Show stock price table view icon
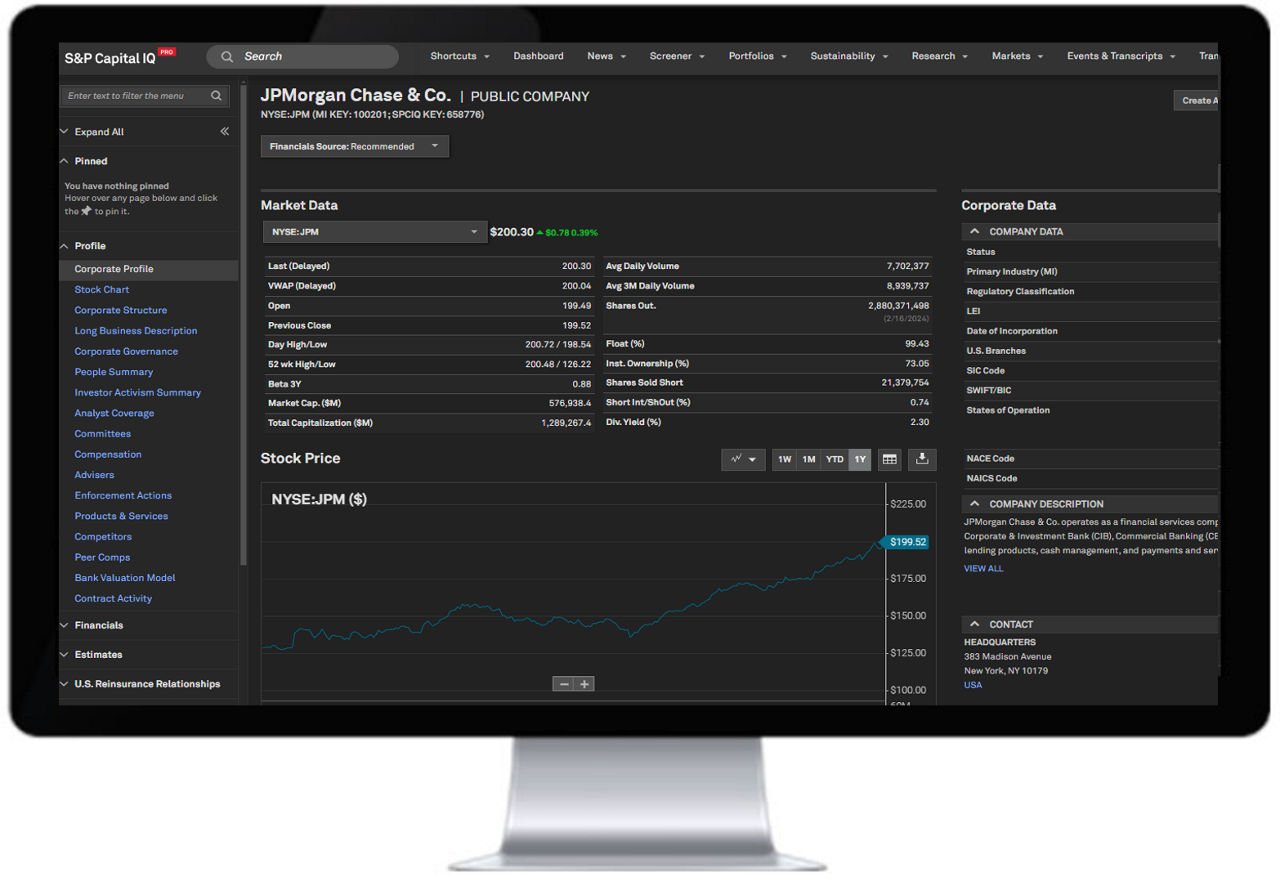This screenshot has height=884, width=1280. tap(889, 459)
